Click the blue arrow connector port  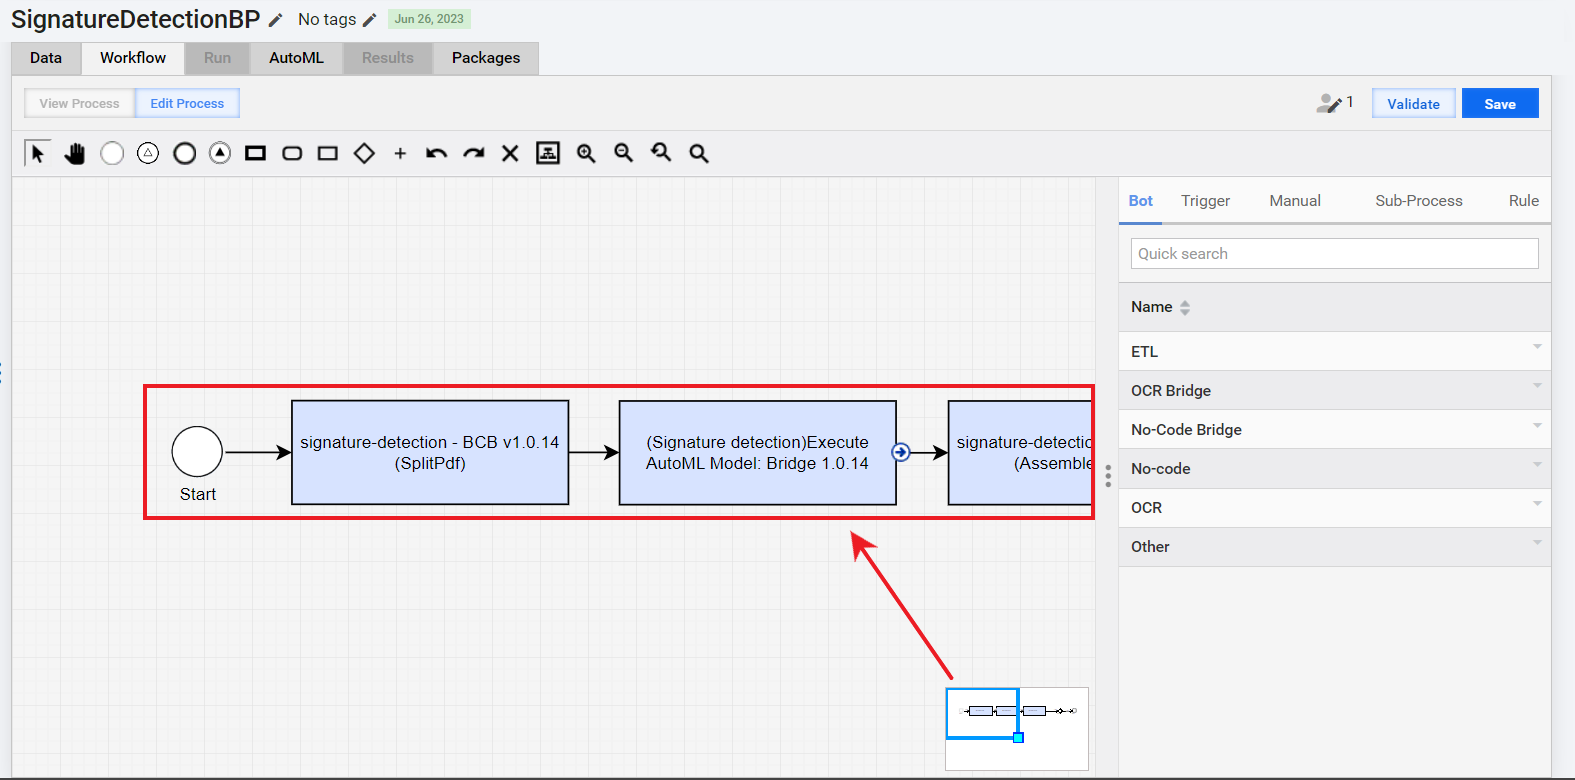coord(901,452)
